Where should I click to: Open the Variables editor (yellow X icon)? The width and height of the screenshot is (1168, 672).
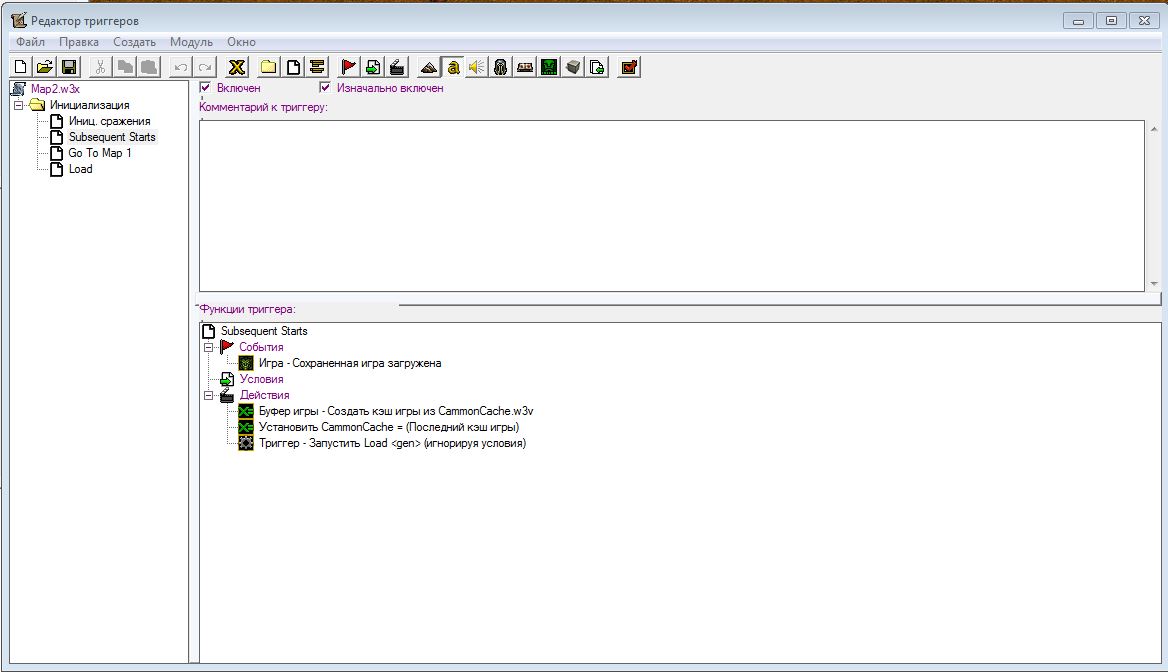click(237, 67)
